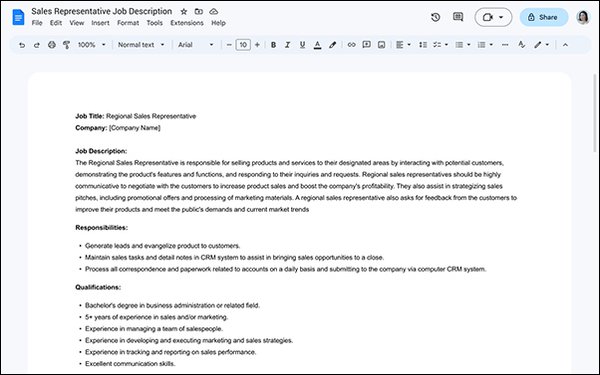Open the File menu
The image size is (600, 375).
click(37, 23)
